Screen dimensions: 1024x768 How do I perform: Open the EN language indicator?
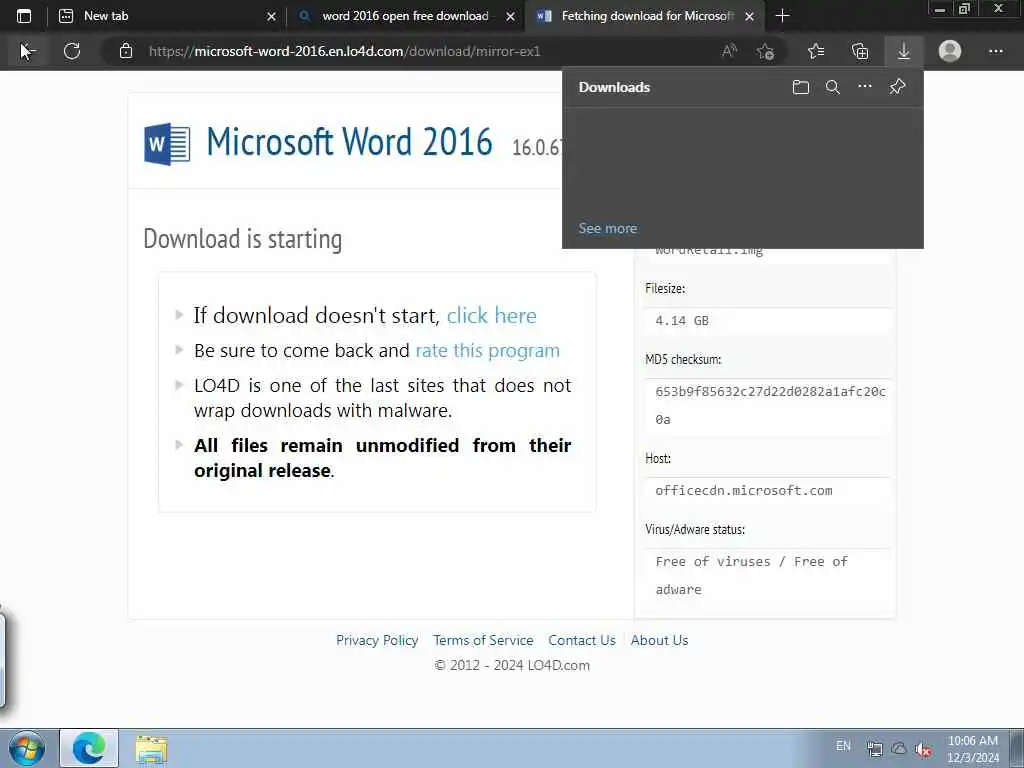[x=843, y=746]
